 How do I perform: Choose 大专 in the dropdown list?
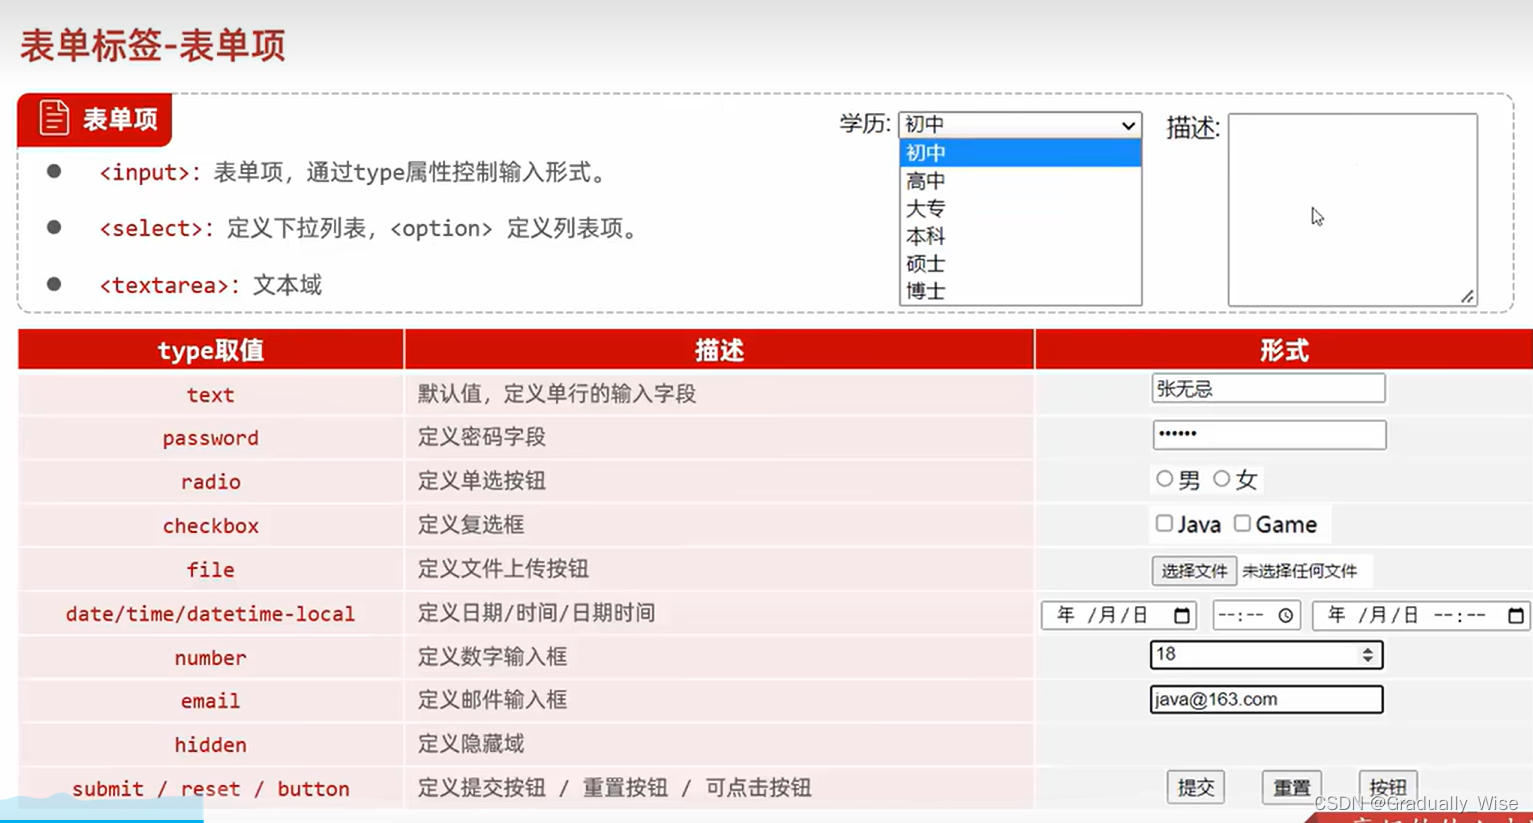click(1020, 209)
